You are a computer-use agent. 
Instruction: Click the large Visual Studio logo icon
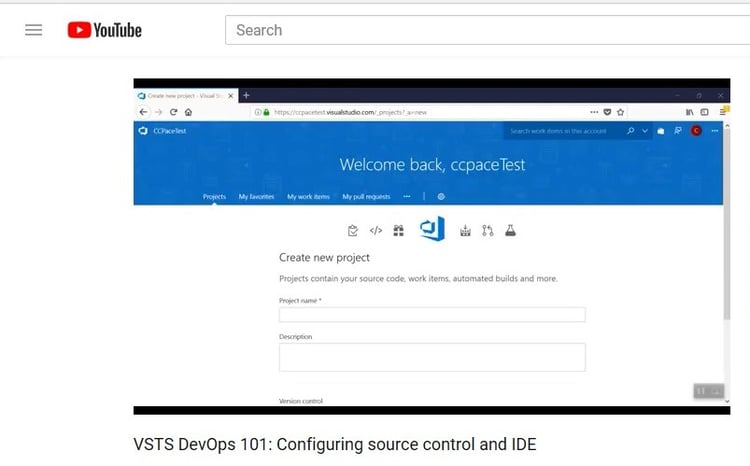(432, 228)
